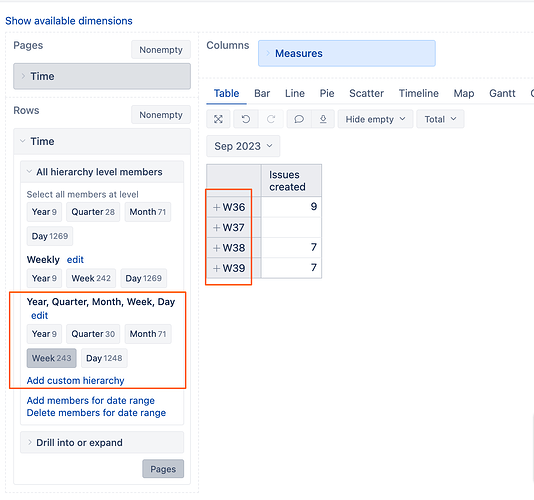534x500 pixels.
Task: Expand row W39 with plus icon
Action: [216, 268]
